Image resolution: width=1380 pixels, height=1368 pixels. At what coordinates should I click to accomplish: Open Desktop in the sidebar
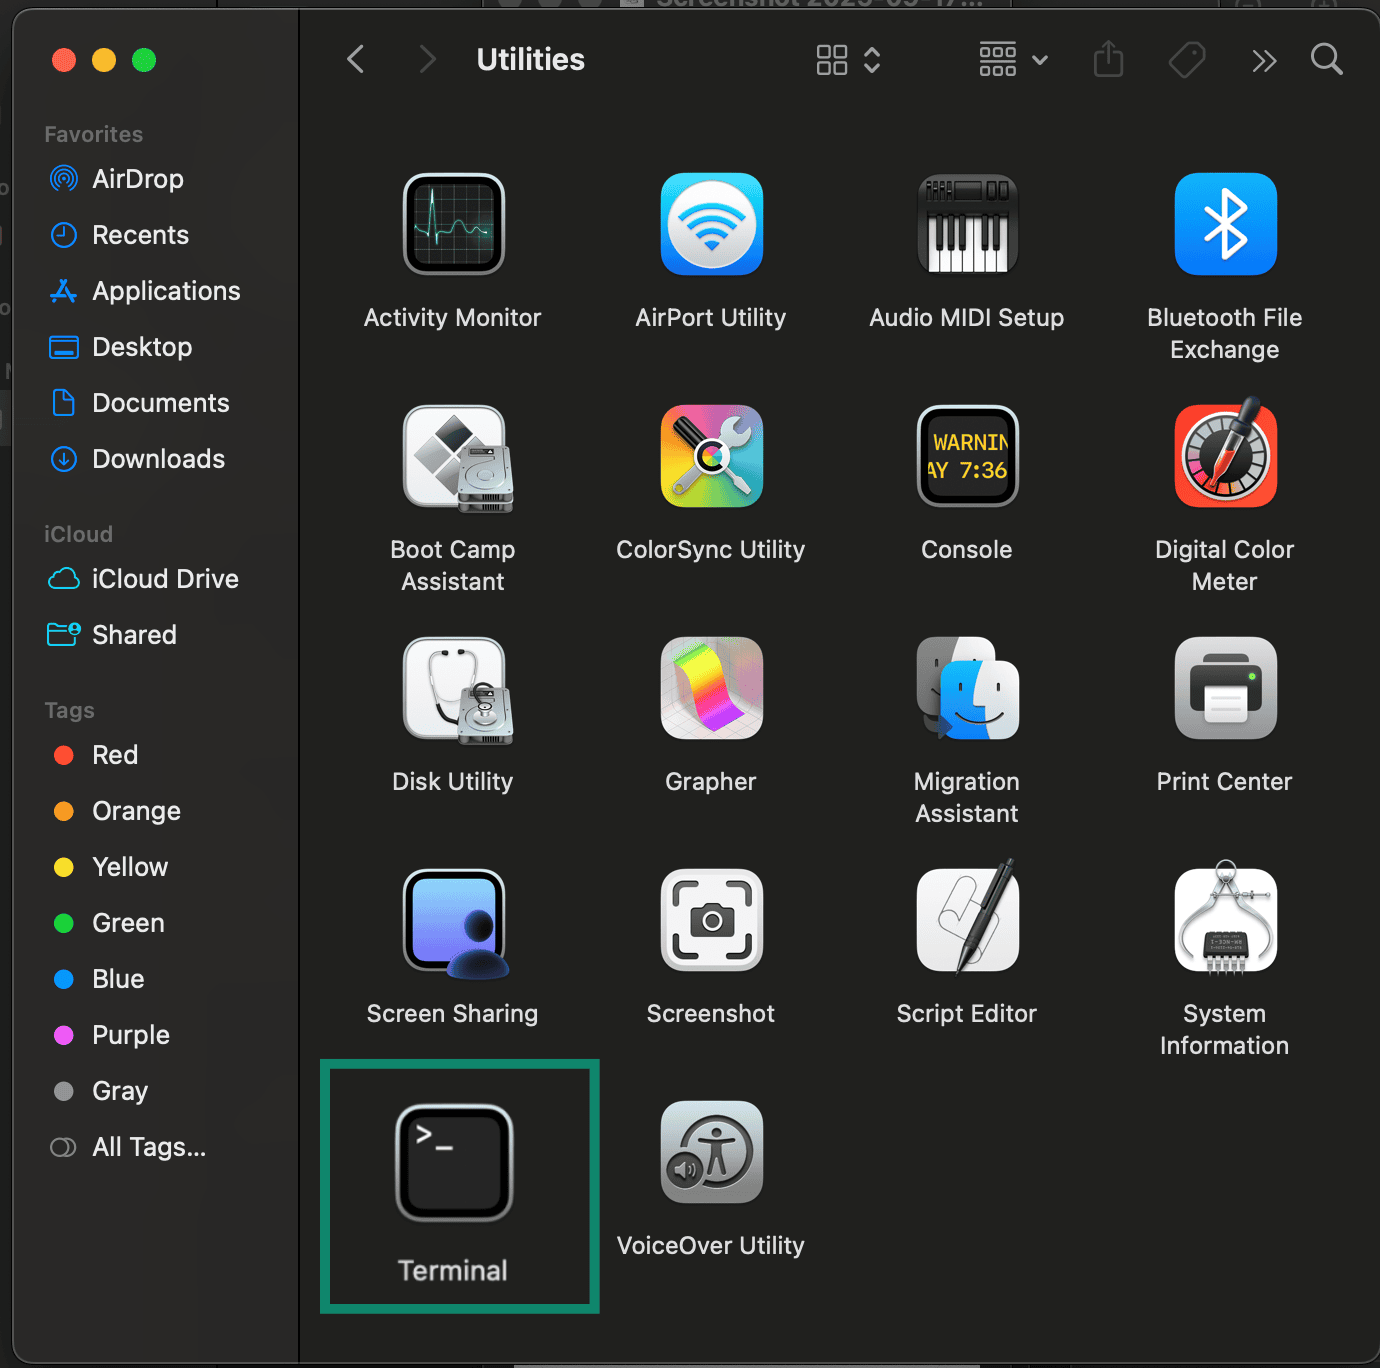(x=120, y=347)
